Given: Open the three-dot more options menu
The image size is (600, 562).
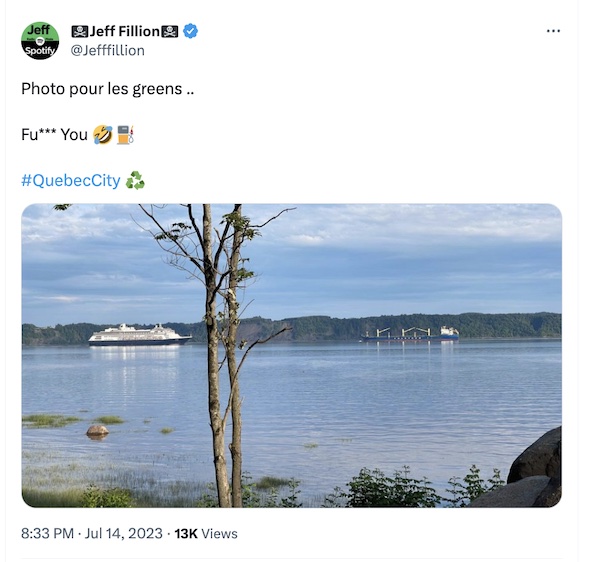Looking at the screenshot, I should [553, 31].
